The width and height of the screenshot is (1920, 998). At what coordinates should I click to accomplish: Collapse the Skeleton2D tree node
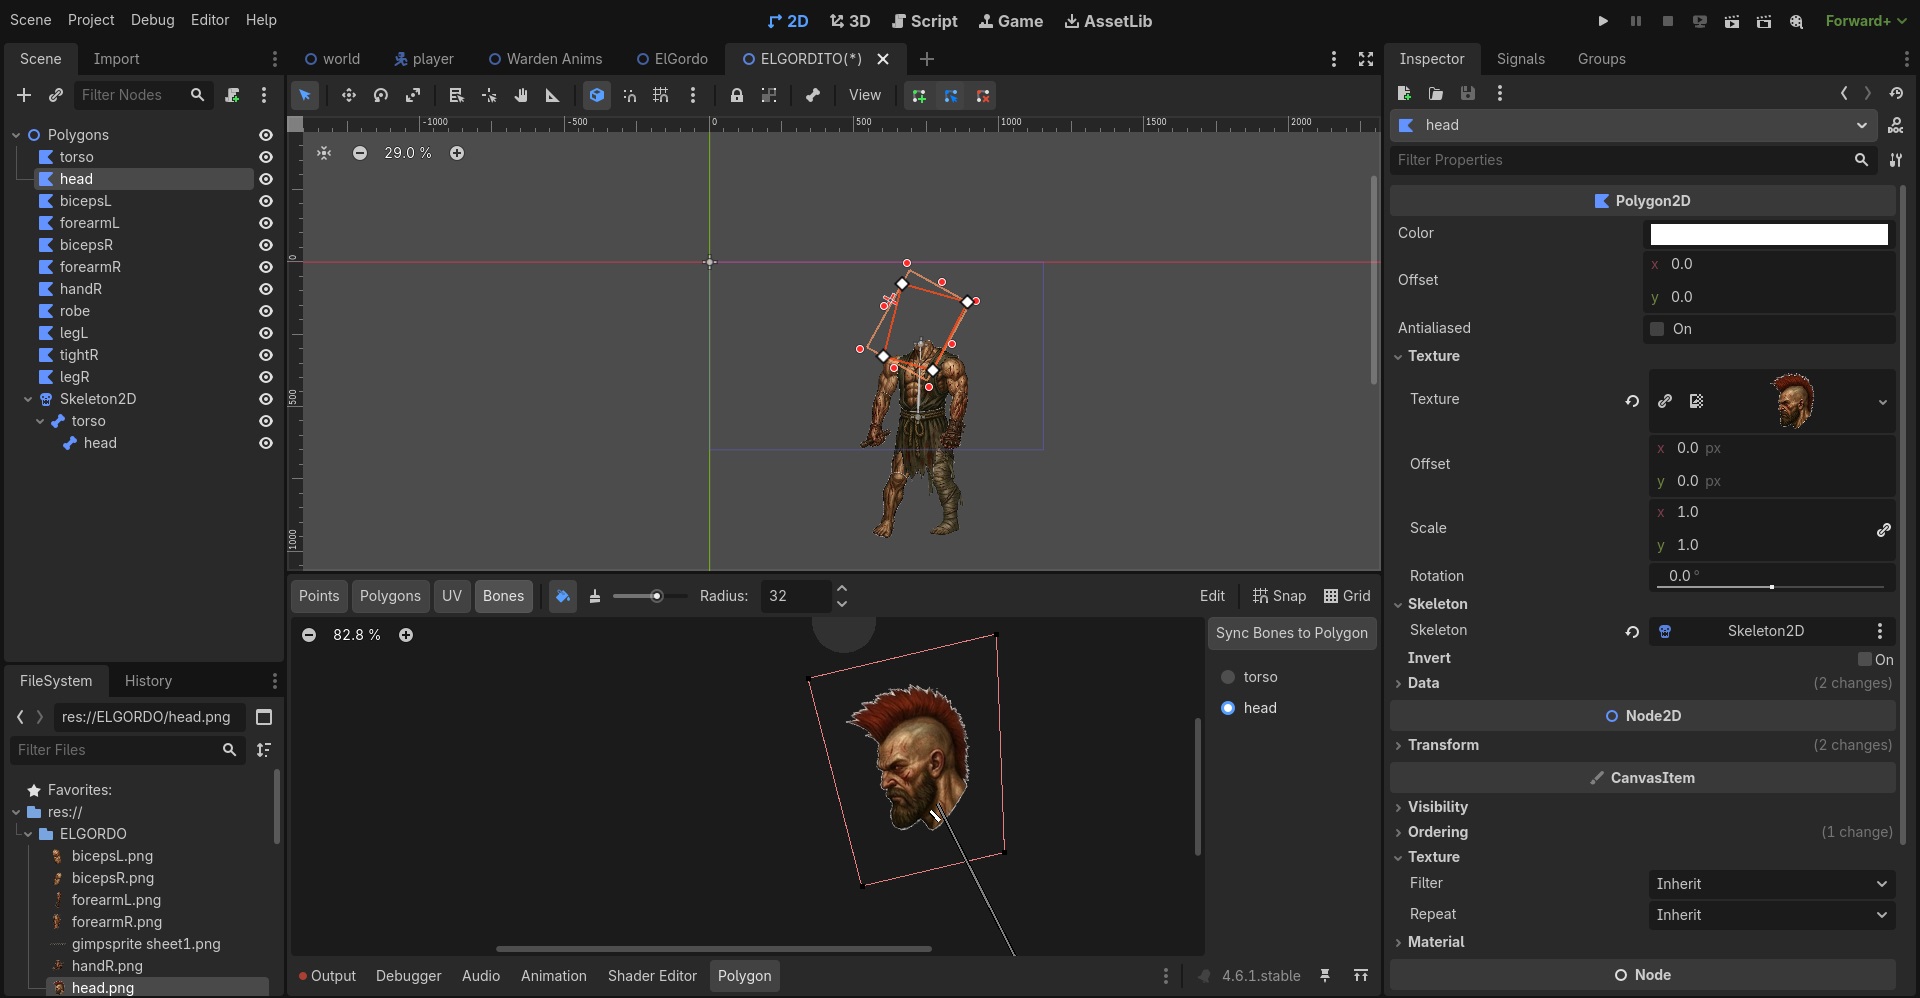pos(29,399)
